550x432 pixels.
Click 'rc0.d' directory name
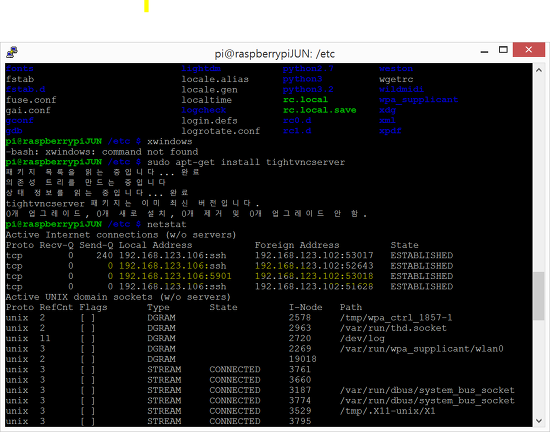pos(297,121)
